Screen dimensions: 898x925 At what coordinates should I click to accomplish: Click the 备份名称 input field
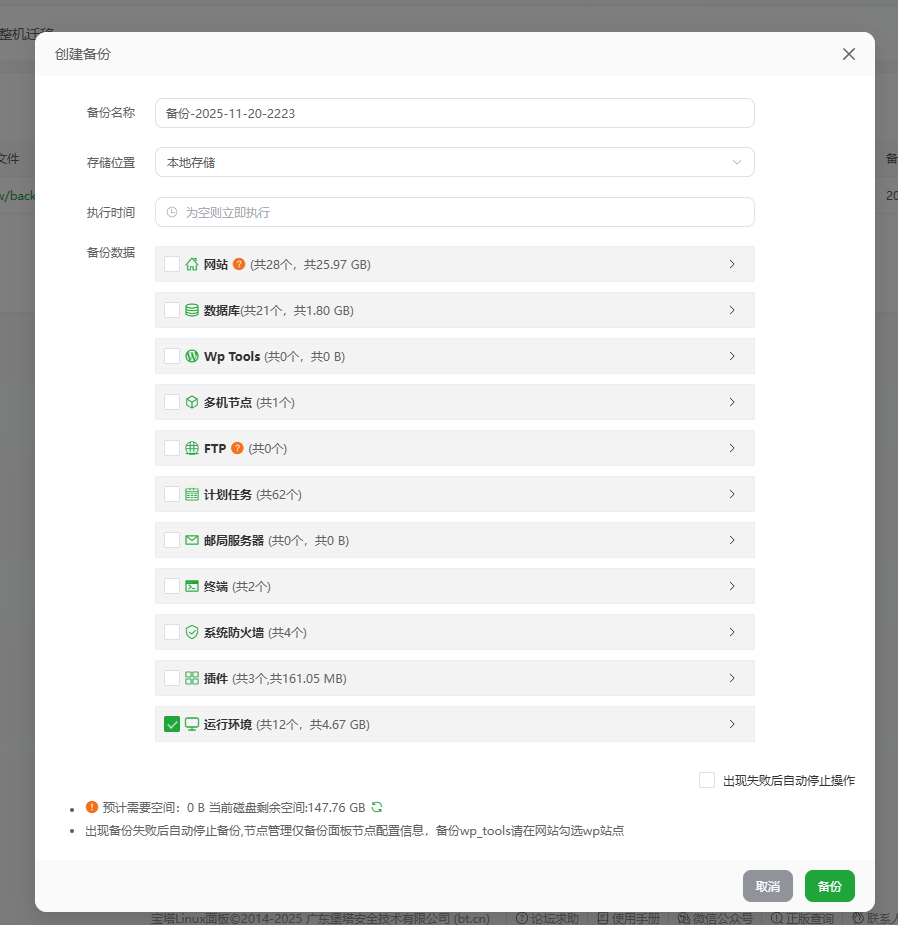[454, 112]
